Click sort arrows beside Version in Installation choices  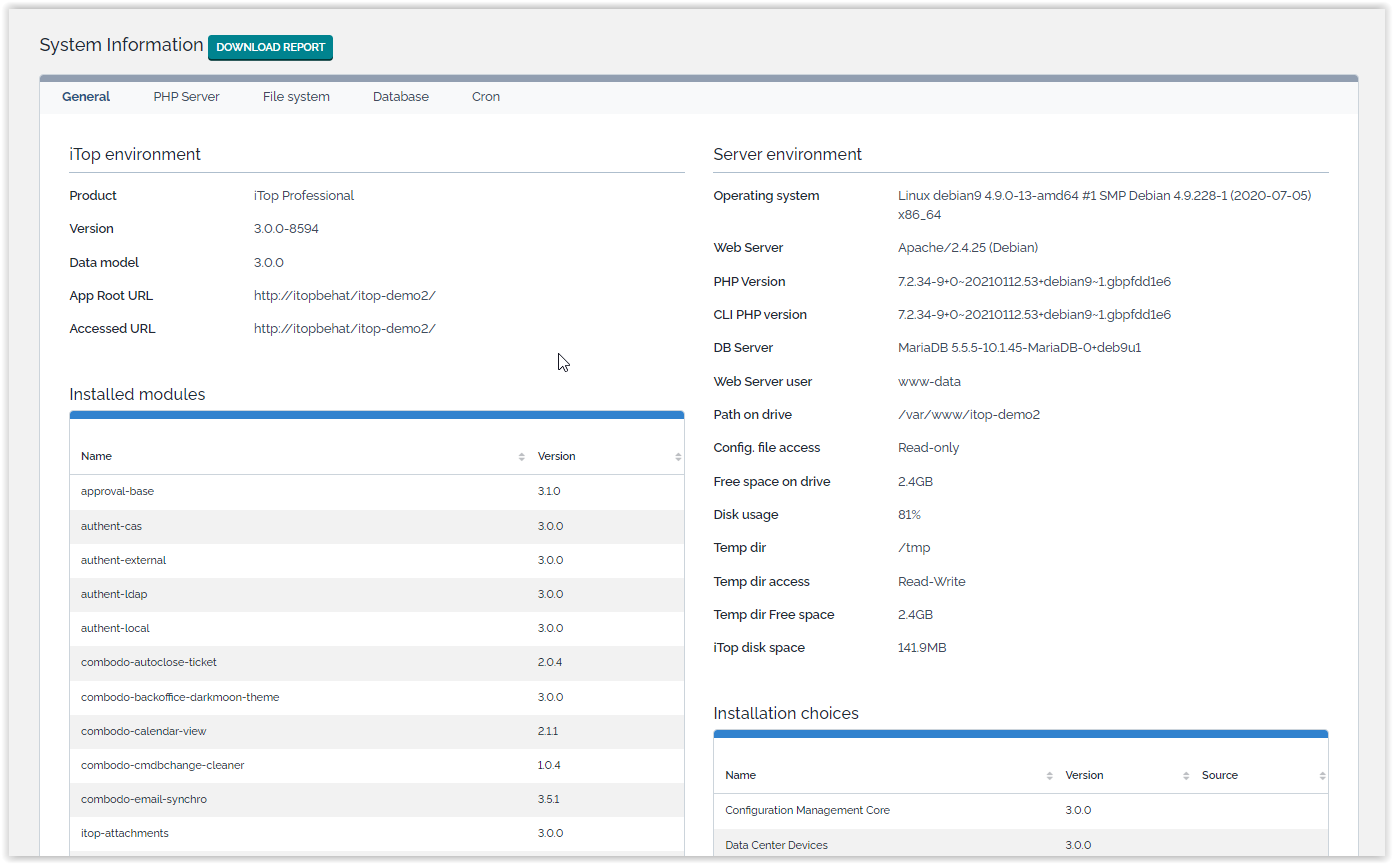[x=1186, y=776]
